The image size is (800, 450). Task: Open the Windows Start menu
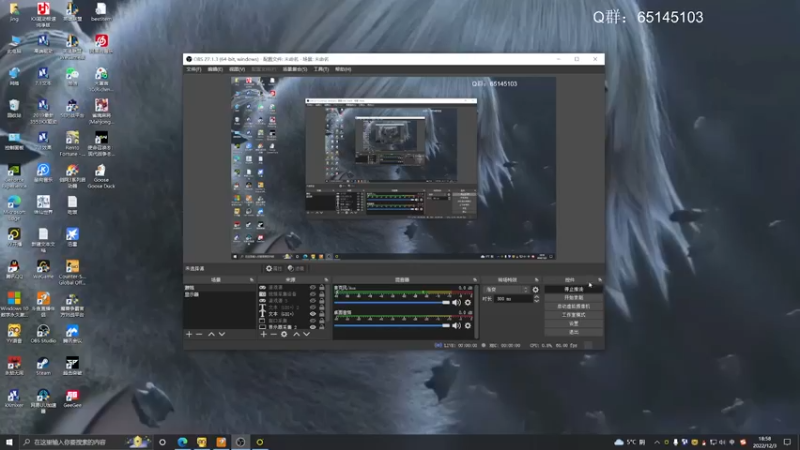point(9,442)
